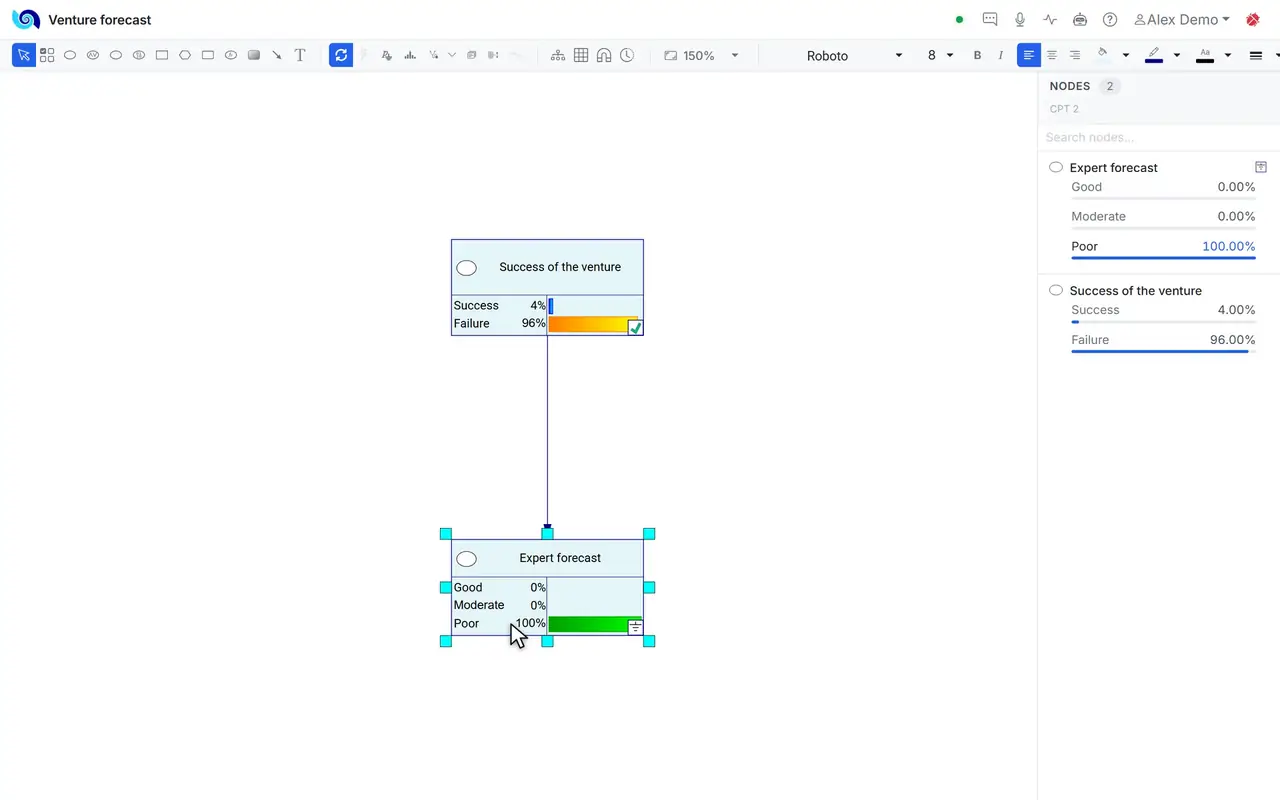This screenshot has width=1280, height=800.
Task: Set text alignment to left
Action: [x=1028, y=55]
